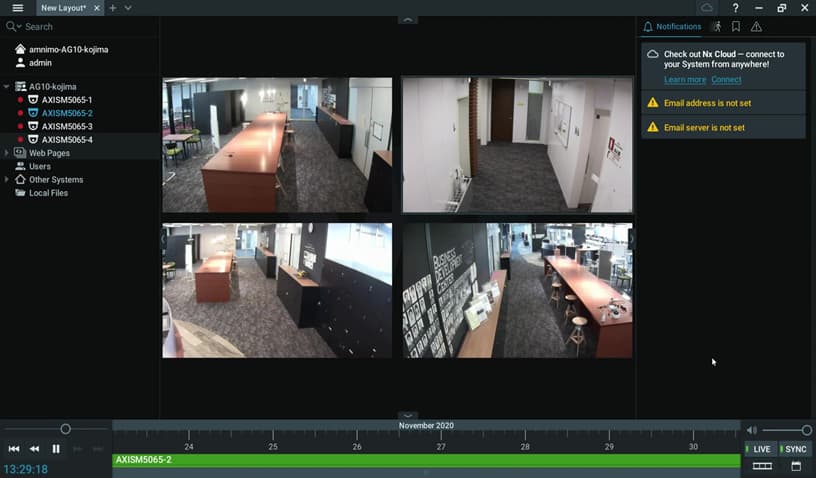This screenshot has width=816, height=478.
Task: Open the Events warning triangle tab
Action: (x=756, y=27)
